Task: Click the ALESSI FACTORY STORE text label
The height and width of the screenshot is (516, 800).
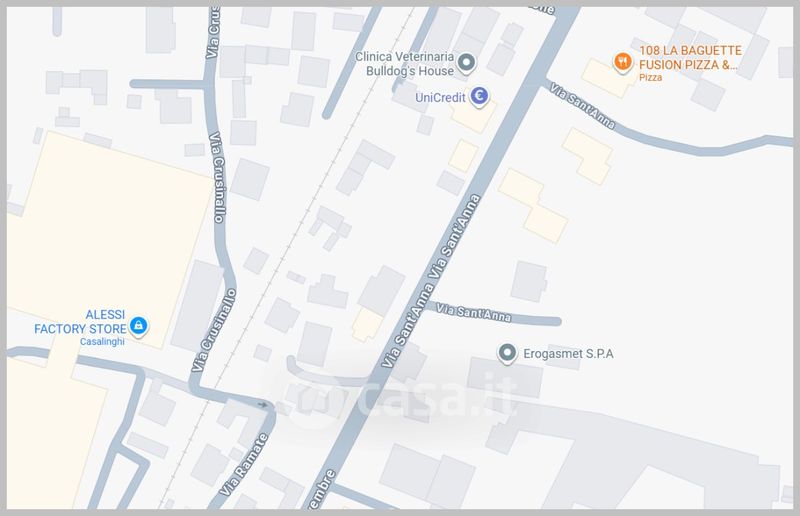Action: [x=80, y=322]
